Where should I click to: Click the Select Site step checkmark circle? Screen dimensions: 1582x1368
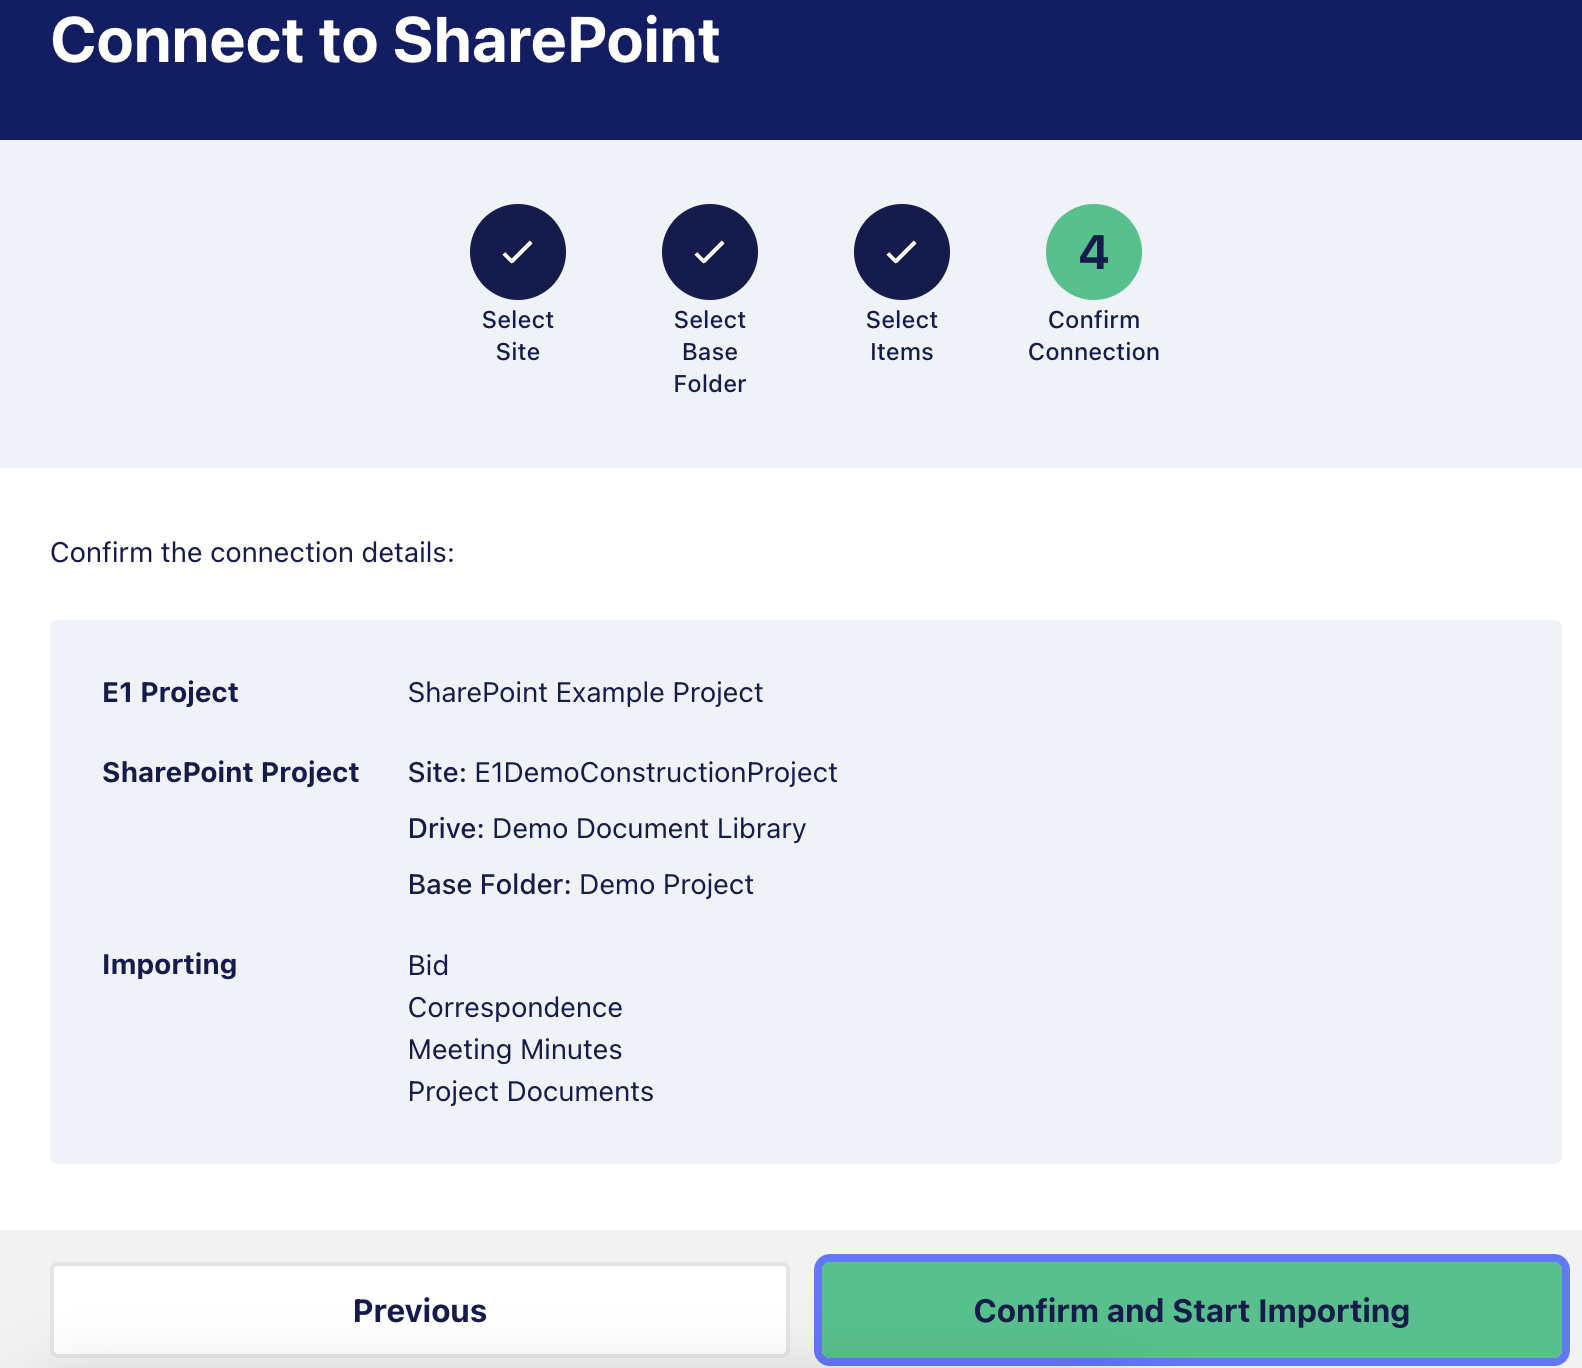click(518, 252)
